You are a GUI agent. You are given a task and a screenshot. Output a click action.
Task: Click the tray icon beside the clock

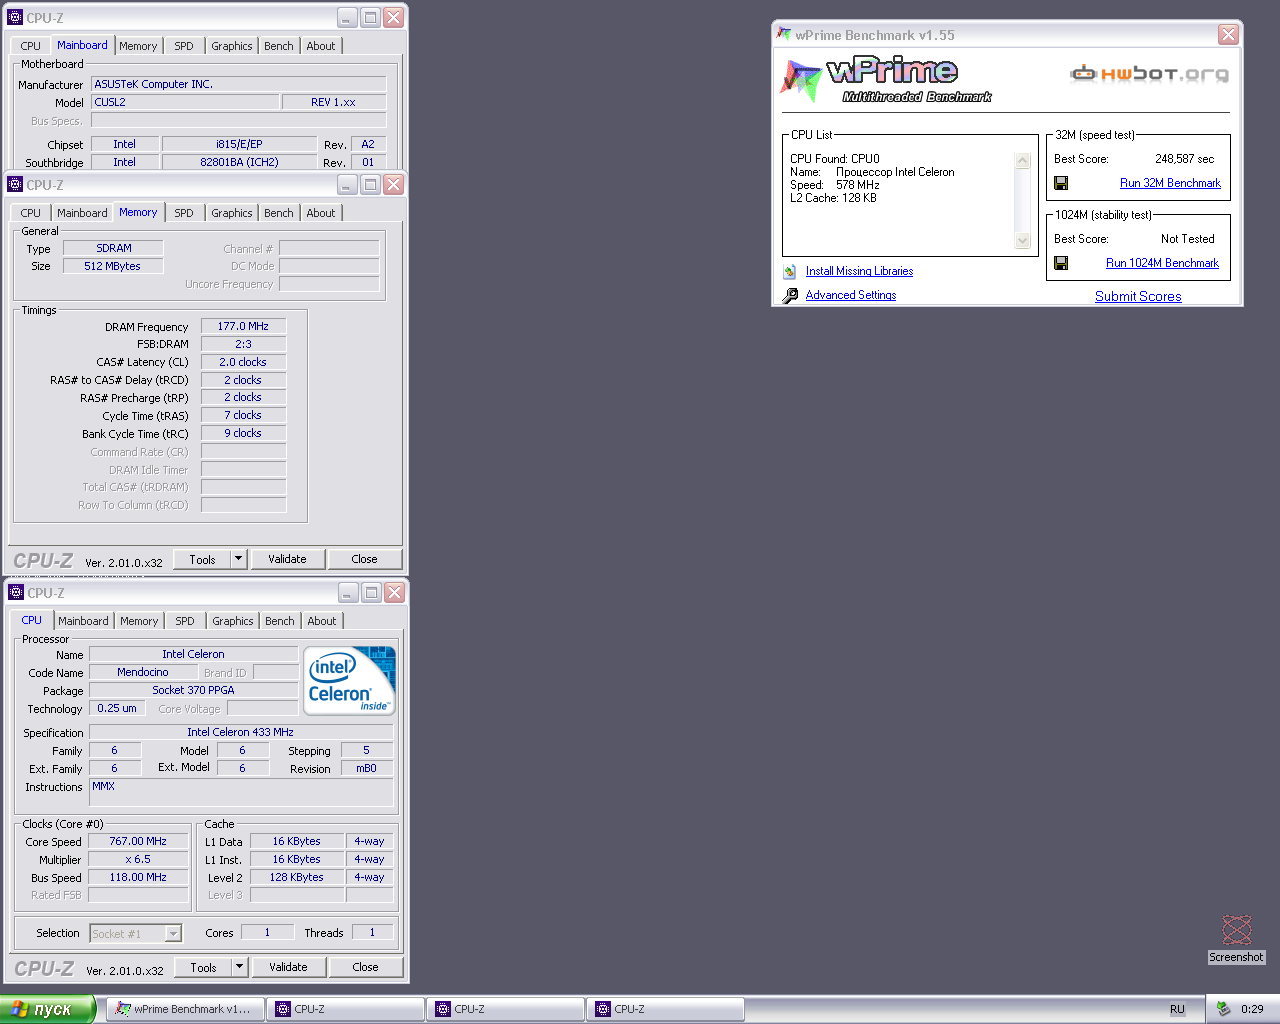[x=1223, y=1009]
